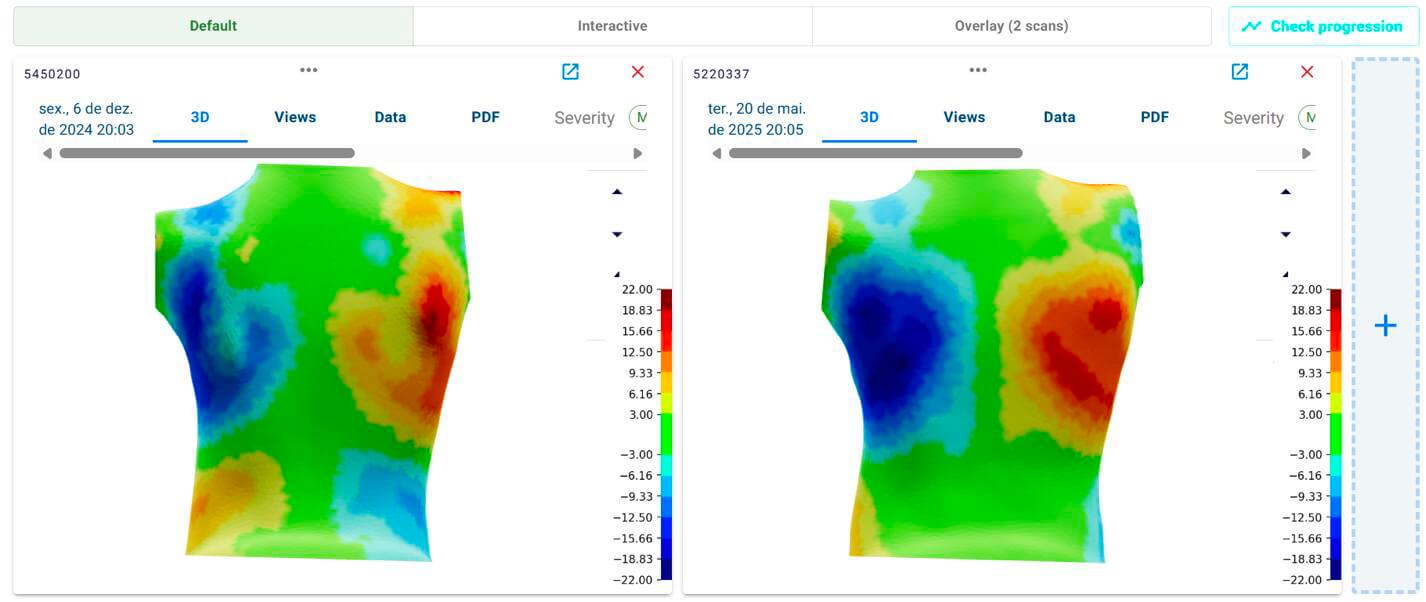
Task: Open the PDF view of scan 5450200
Action: pyautogui.click(x=485, y=117)
